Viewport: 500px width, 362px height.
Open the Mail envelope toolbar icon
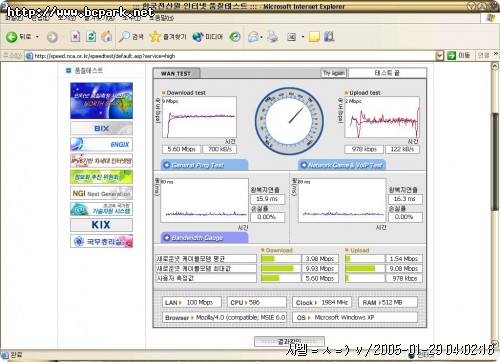click(x=253, y=37)
